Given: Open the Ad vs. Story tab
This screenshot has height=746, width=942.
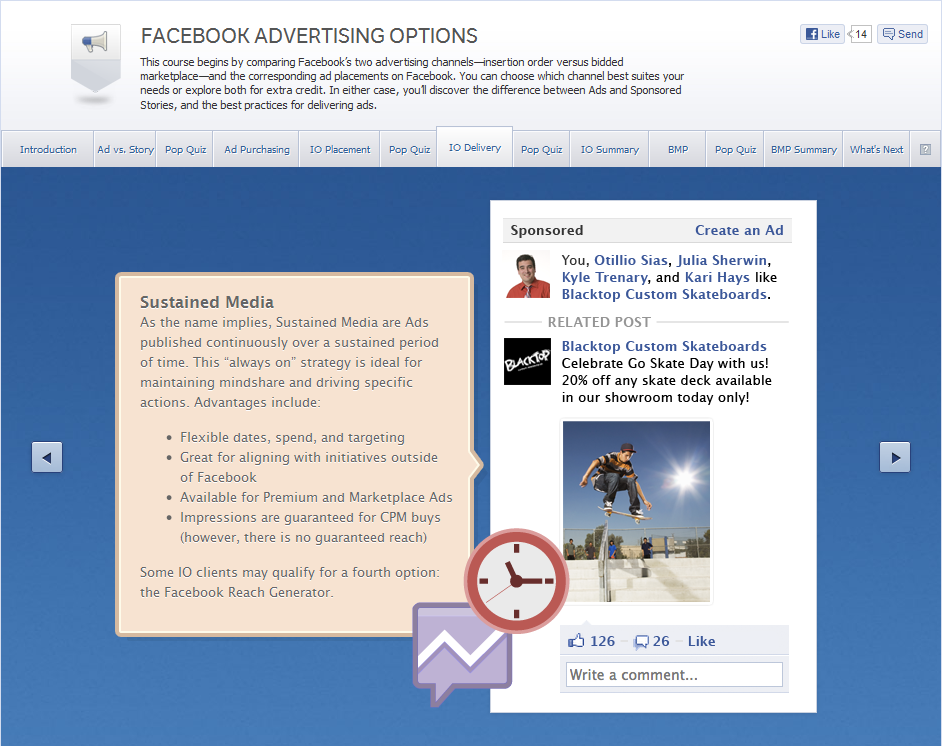Looking at the screenshot, I should 125,150.
